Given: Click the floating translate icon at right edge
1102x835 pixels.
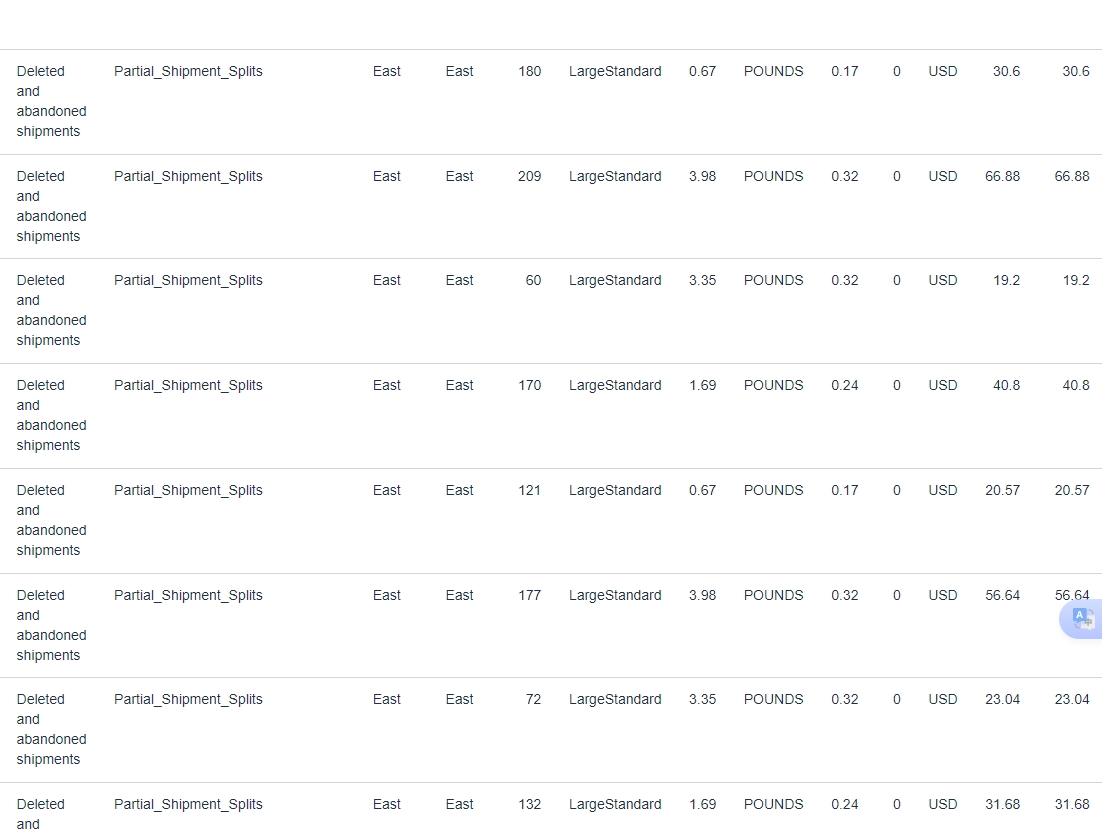Looking at the screenshot, I should 1082,619.
